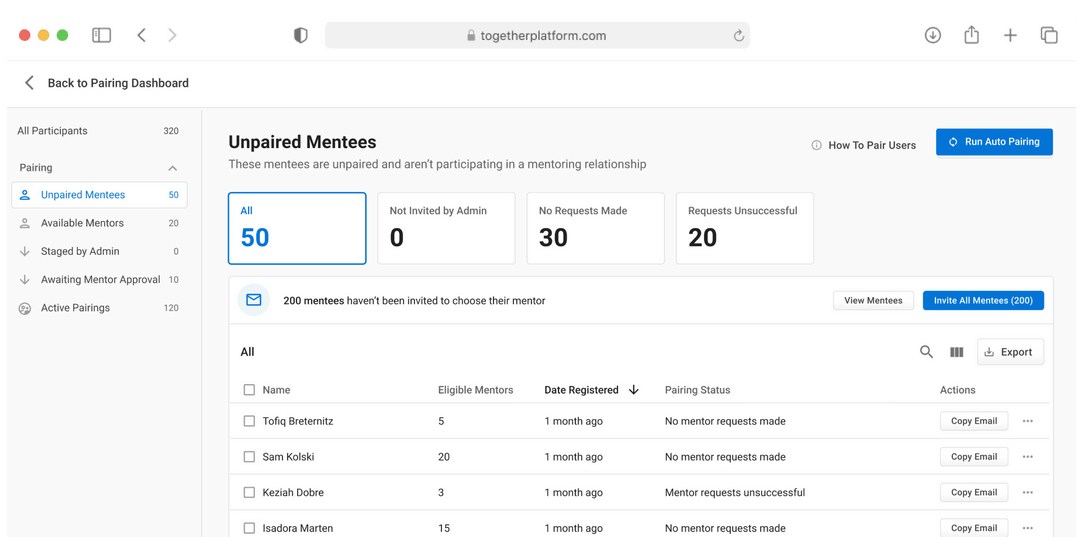Click the Run Auto Pairing button
This screenshot has height=537, width=1080.
point(994,142)
